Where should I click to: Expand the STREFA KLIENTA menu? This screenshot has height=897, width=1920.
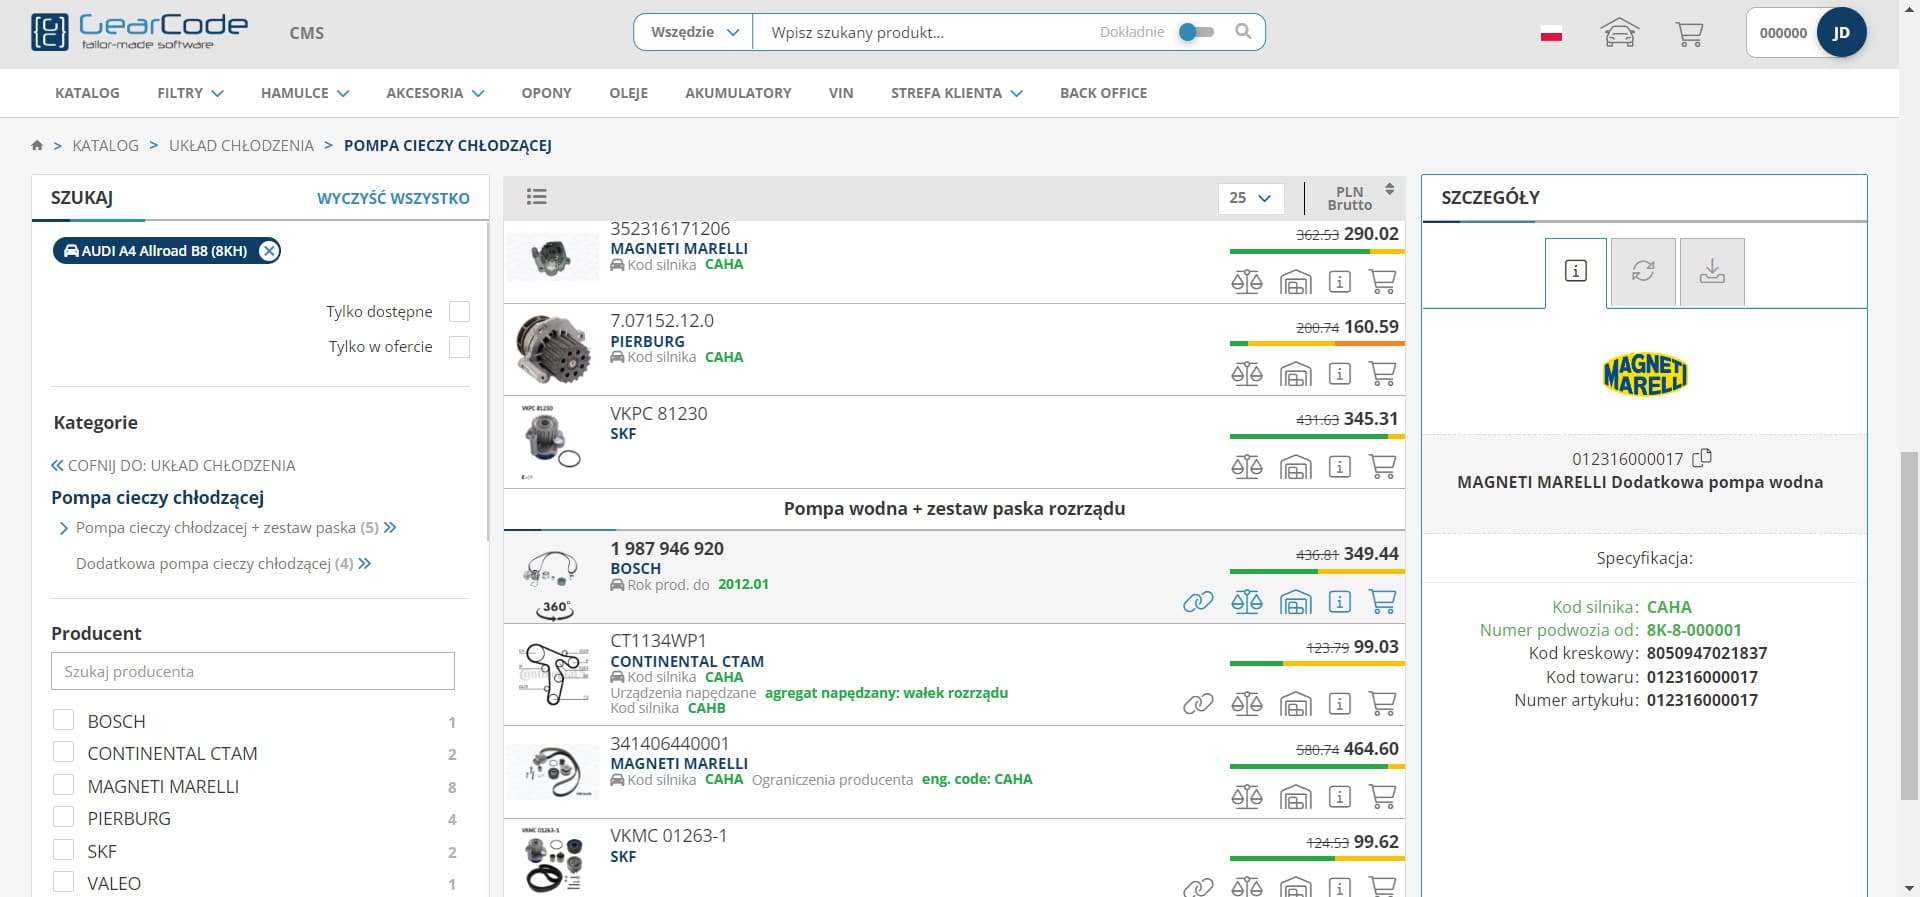957,93
